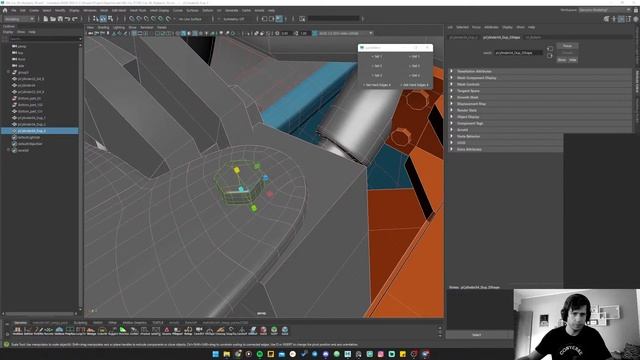Click the highlighted IPR render icon
640x360 pixels.
(x=279, y=19)
